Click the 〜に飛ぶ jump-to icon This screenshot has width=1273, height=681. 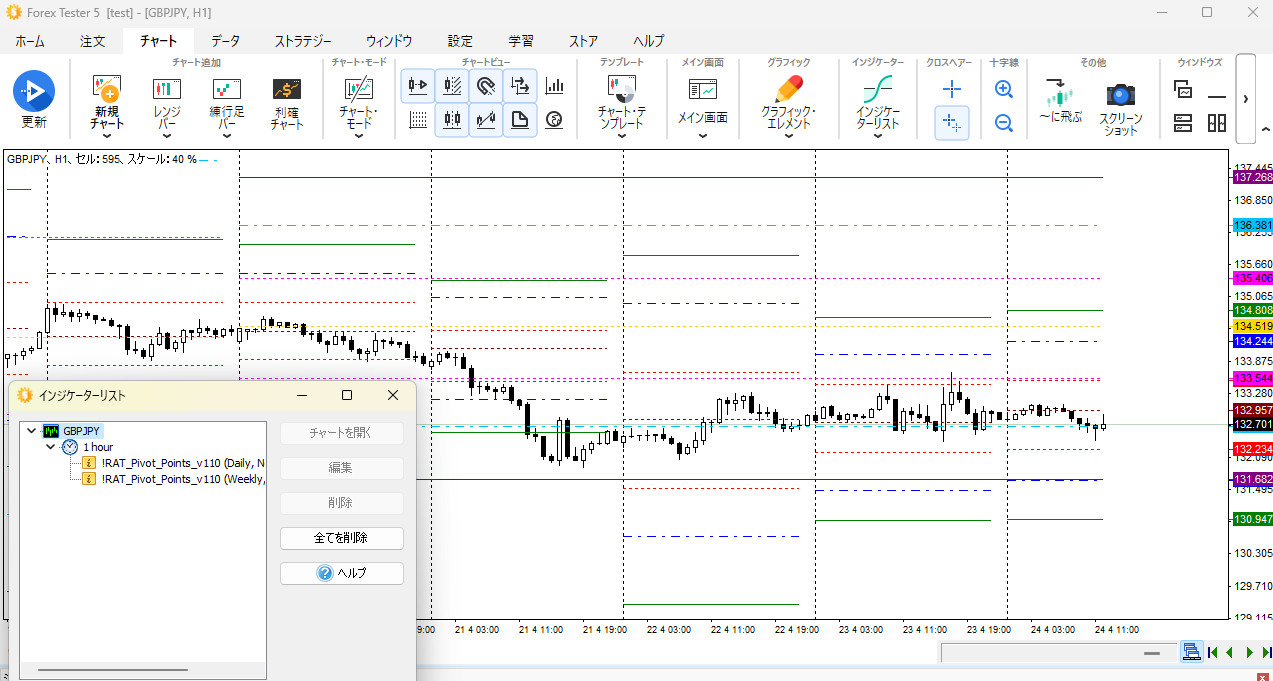[1060, 95]
